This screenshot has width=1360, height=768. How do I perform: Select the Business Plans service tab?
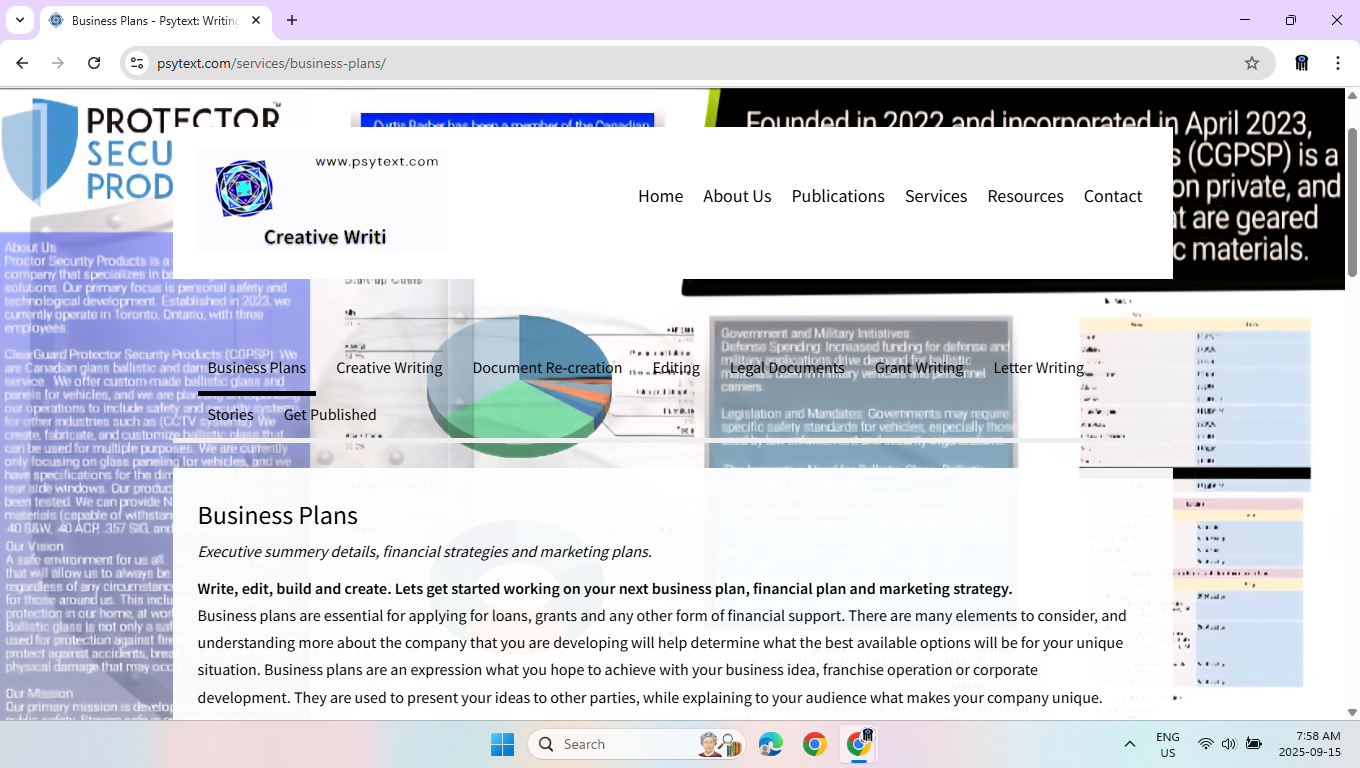[x=257, y=368]
